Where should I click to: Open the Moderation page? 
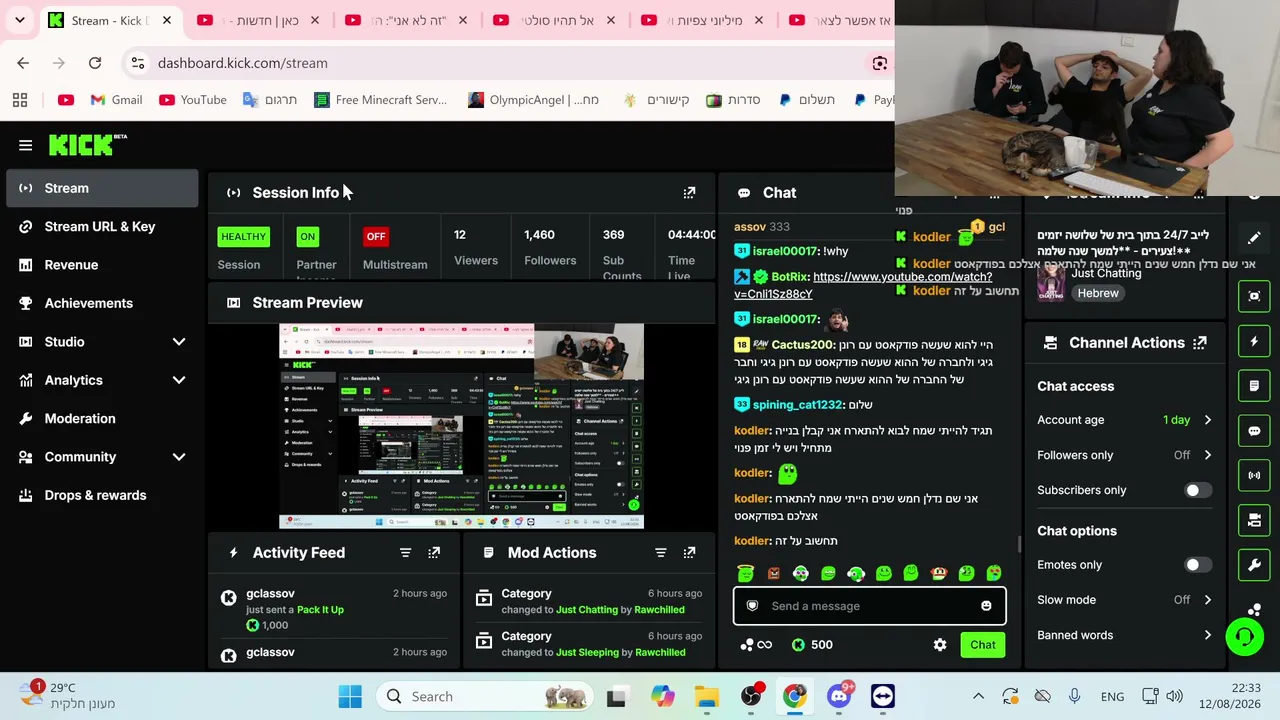102,419
